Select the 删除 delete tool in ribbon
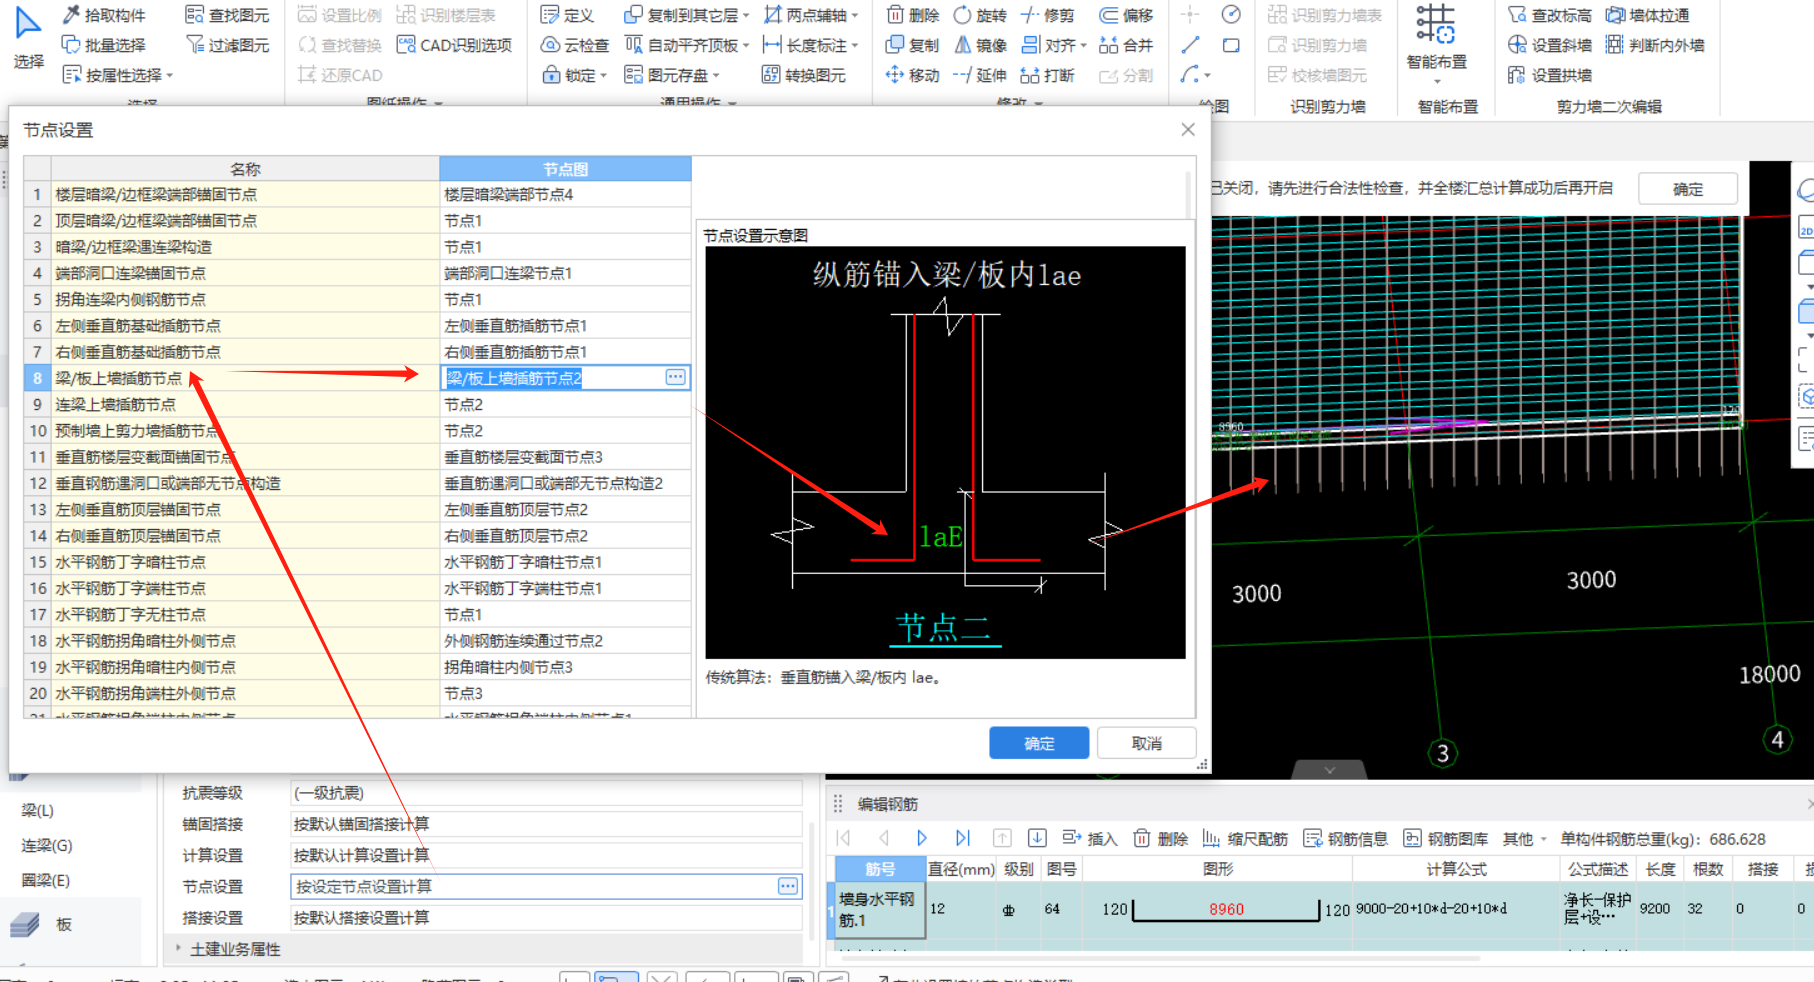The image size is (1814, 982). 913,15
